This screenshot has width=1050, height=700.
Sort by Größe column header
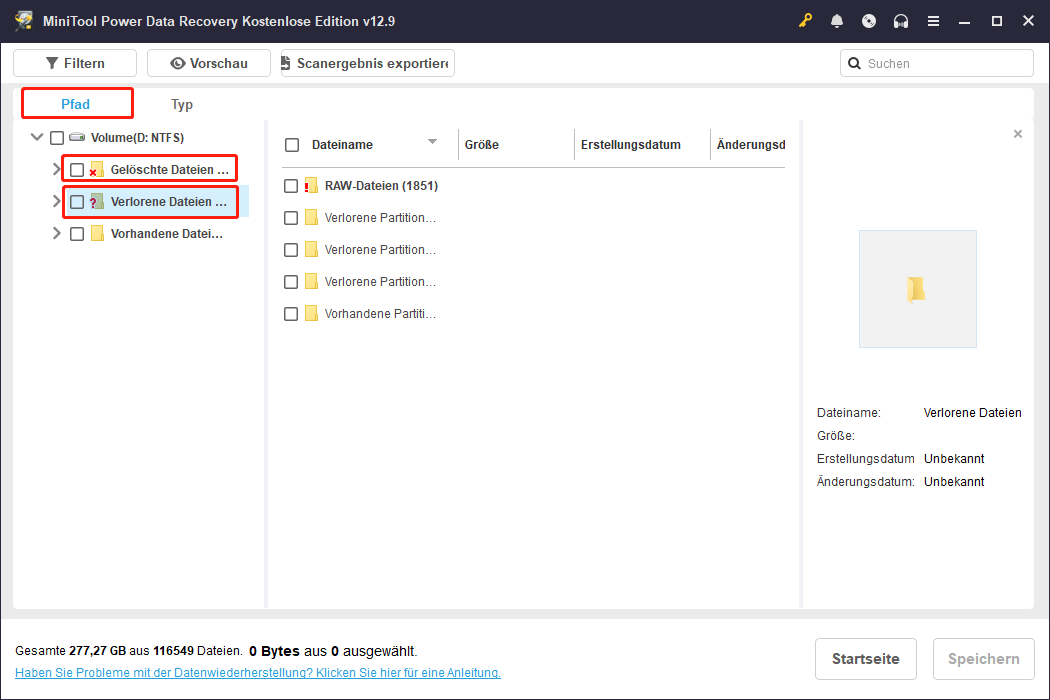(x=481, y=145)
